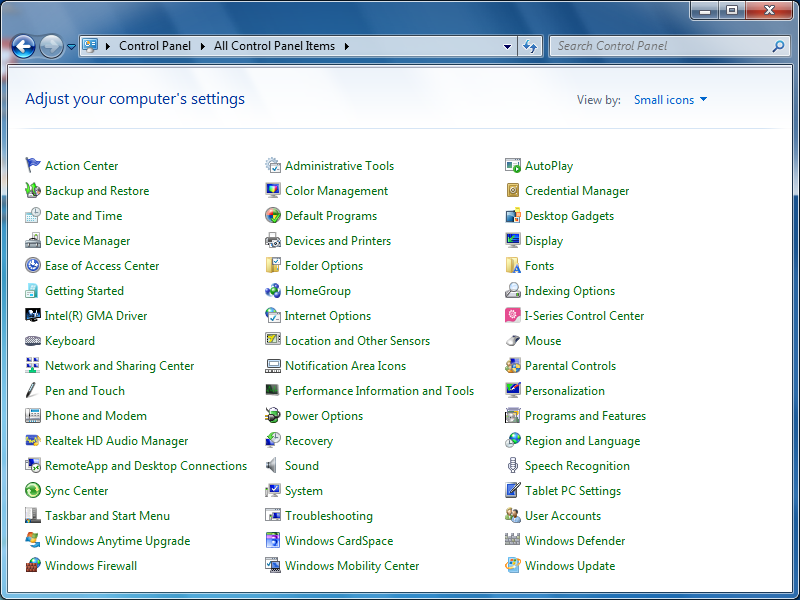Click the Power Options icon

[x=273, y=415]
